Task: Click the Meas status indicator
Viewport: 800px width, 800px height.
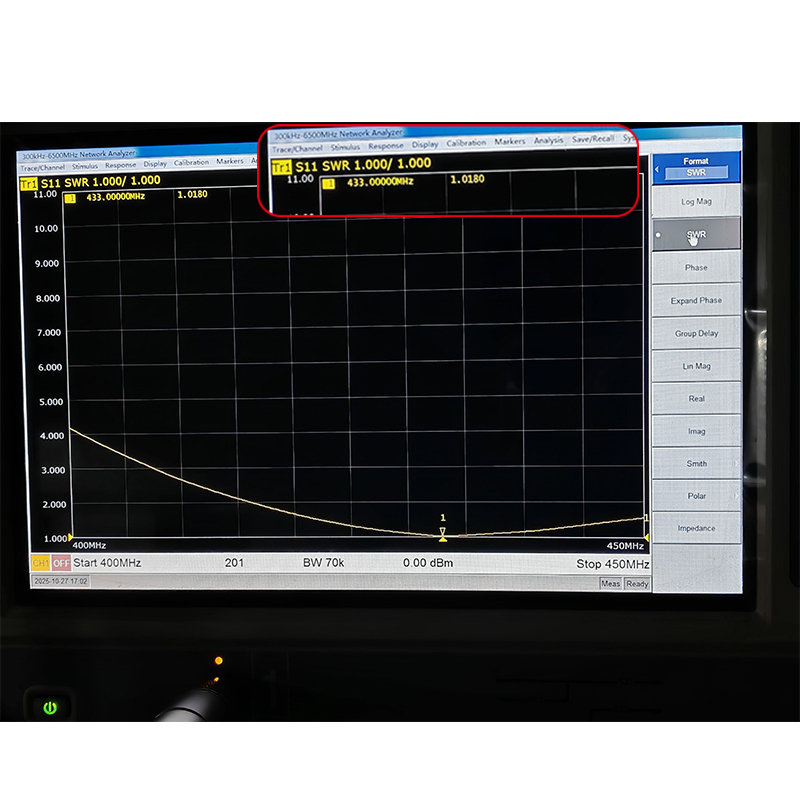Action: pyautogui.click(x=610, y=584)
